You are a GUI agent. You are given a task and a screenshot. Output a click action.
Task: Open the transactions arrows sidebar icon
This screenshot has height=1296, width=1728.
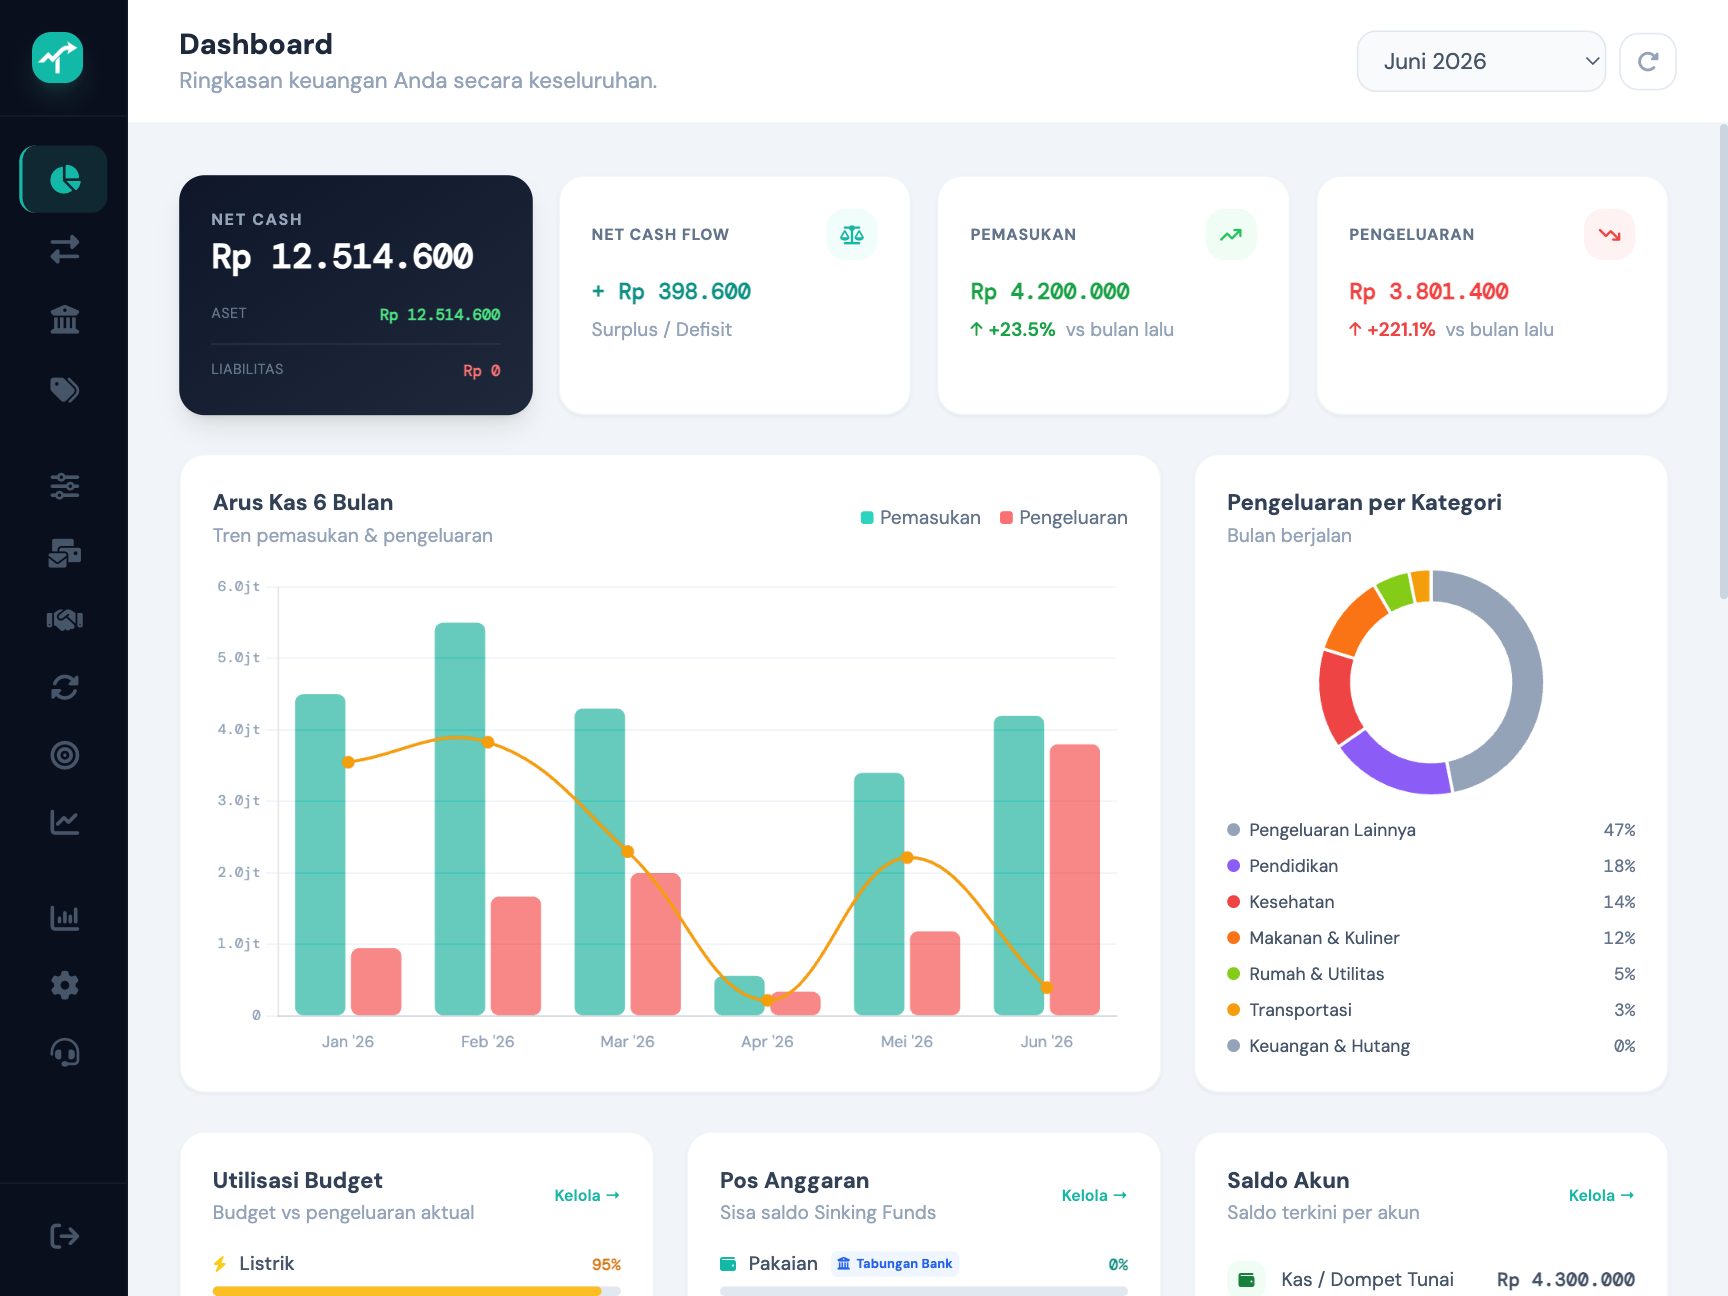click(64, 249)
